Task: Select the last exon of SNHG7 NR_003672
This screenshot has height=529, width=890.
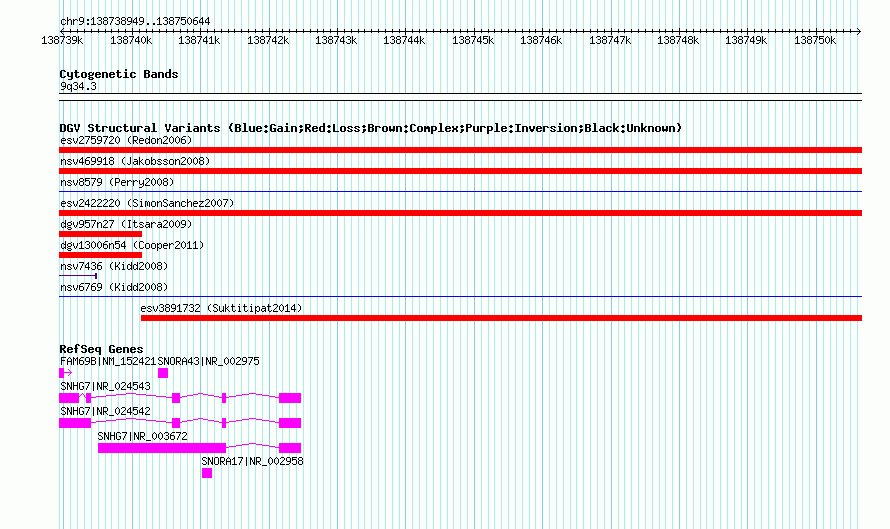Action: coord(290,448)
